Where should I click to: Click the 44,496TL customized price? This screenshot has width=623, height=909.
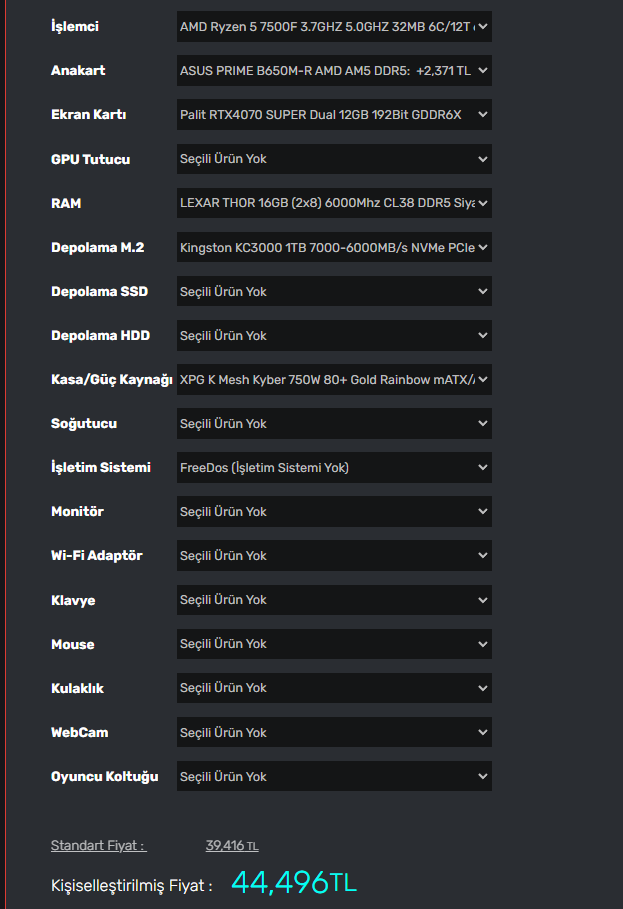[x=294, y=882]
